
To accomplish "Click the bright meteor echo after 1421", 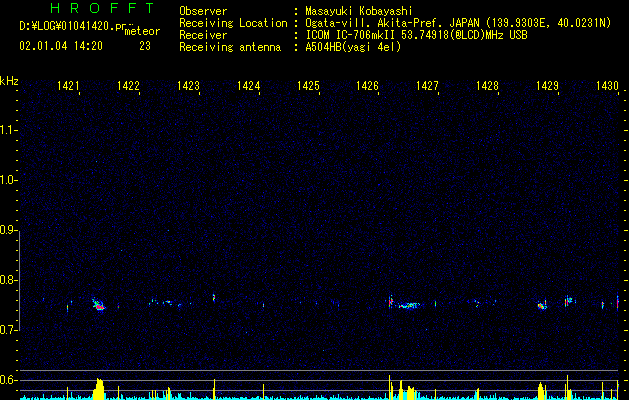I will tap(99, 305).
